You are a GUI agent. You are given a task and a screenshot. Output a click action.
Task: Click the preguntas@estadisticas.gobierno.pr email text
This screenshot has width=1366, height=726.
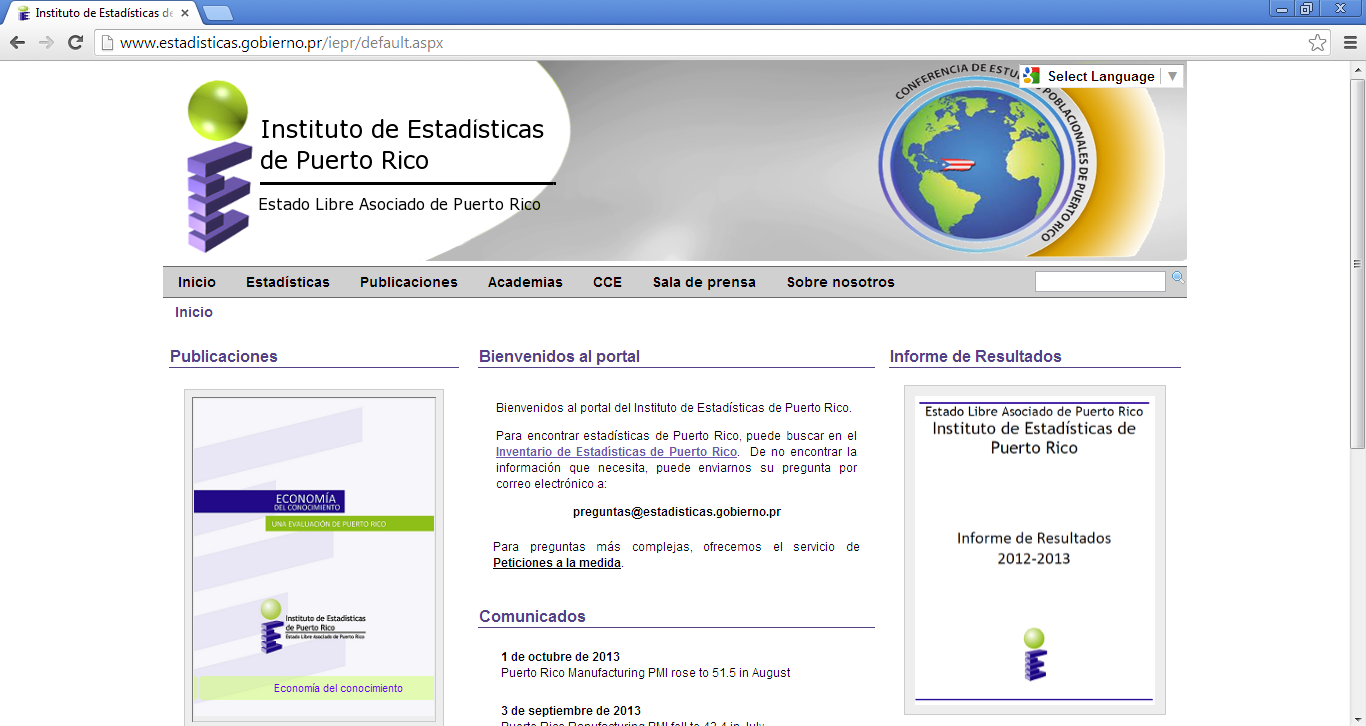(x=677, y=512)
